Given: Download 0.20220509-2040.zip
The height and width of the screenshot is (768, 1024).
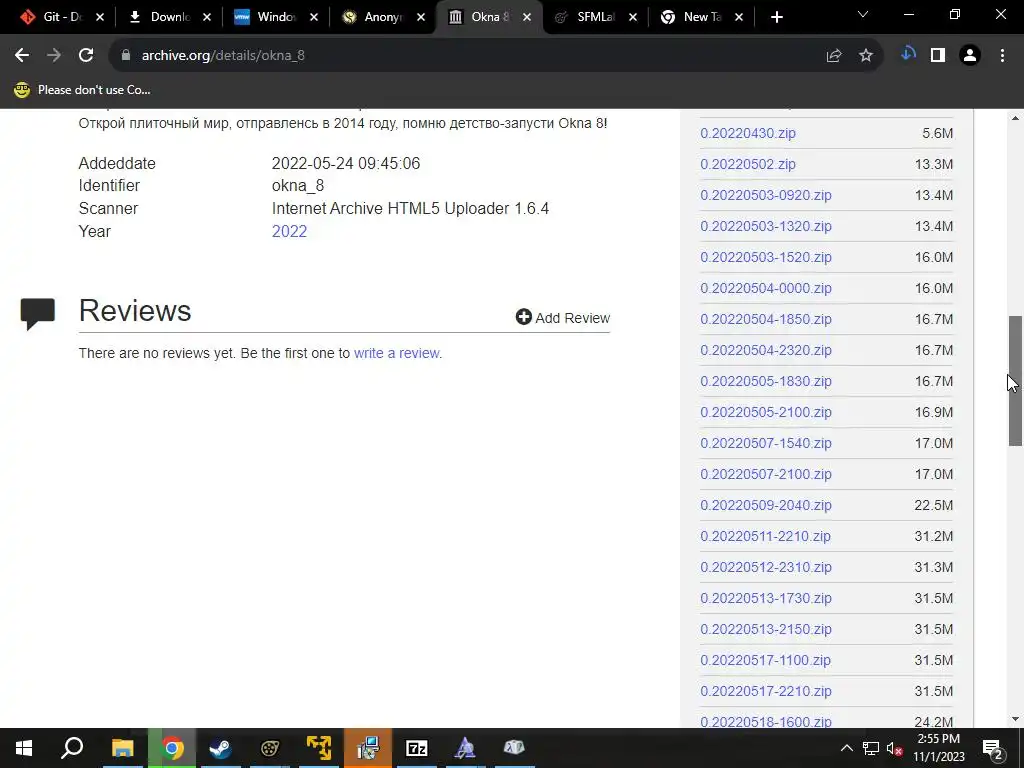Looking at the screenshot, I should [x=766, y=505].
